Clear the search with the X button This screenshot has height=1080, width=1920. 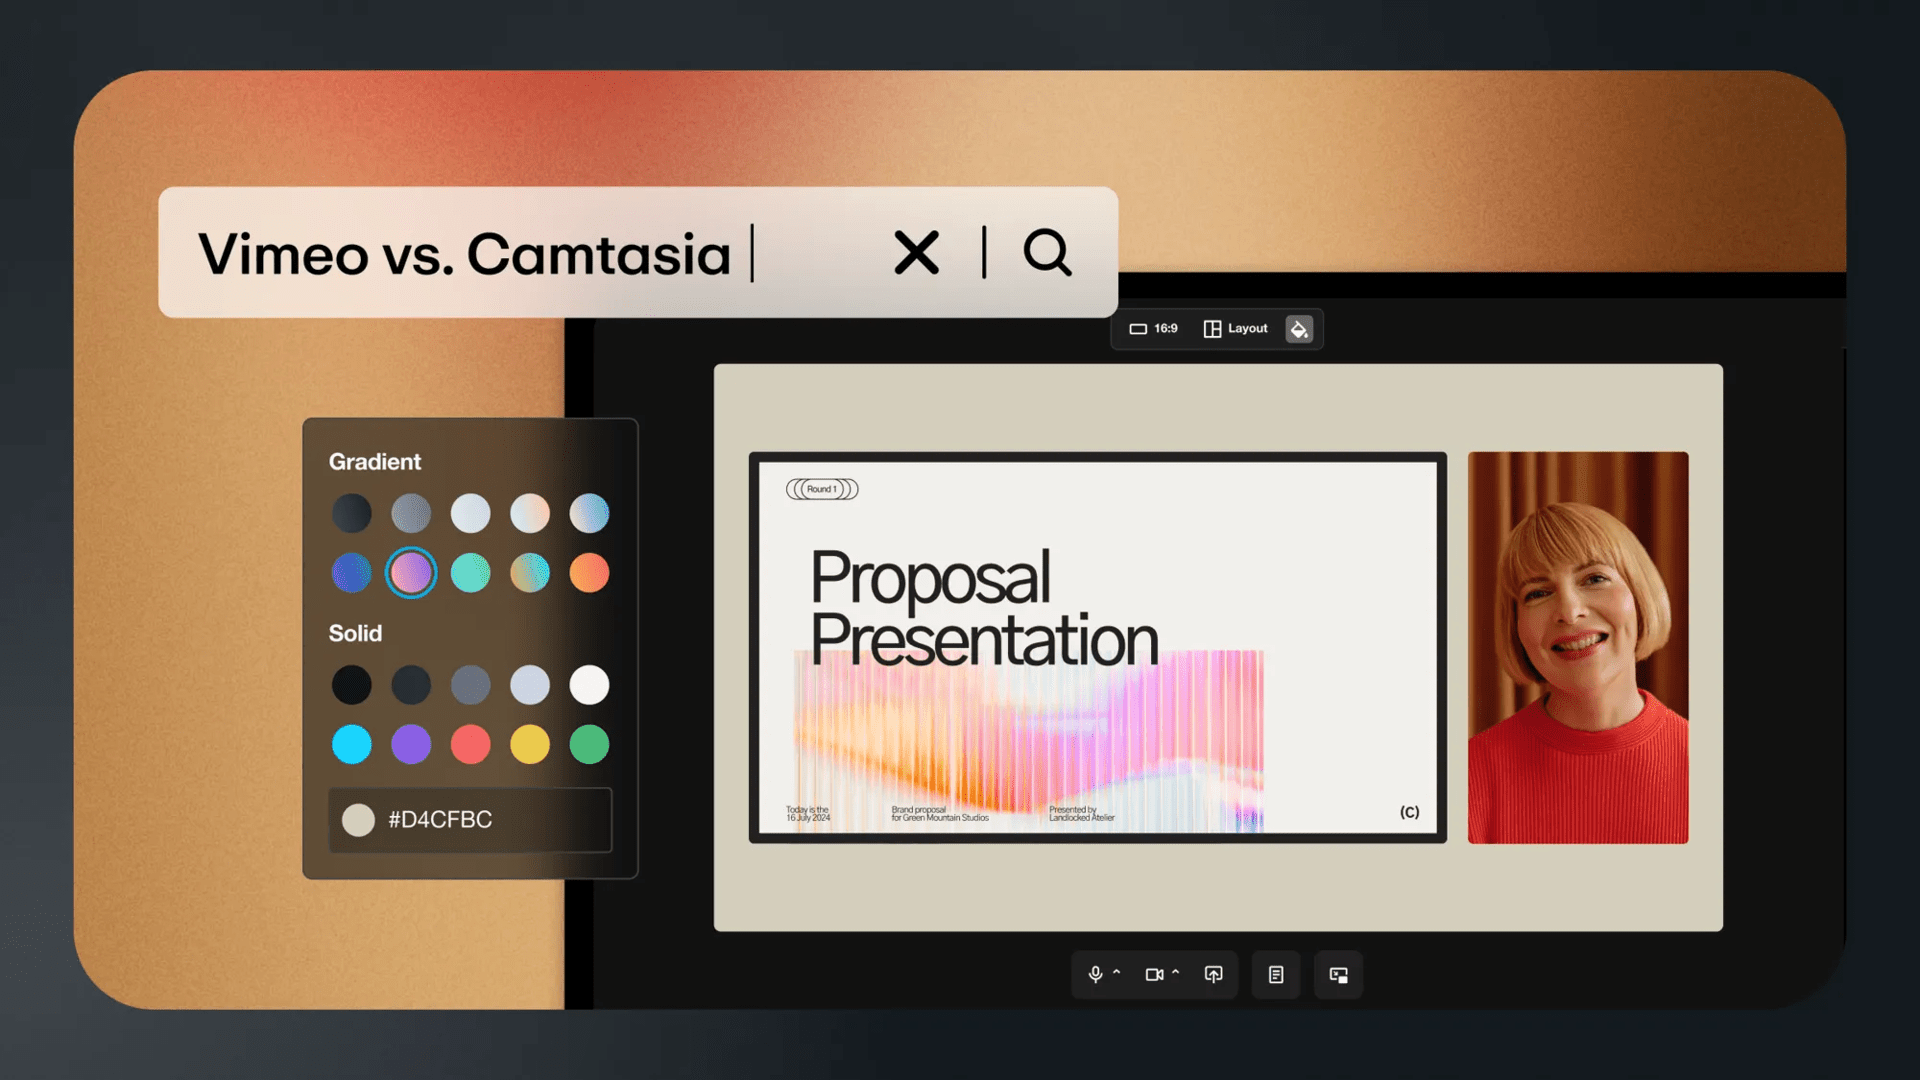coord(916,253)
